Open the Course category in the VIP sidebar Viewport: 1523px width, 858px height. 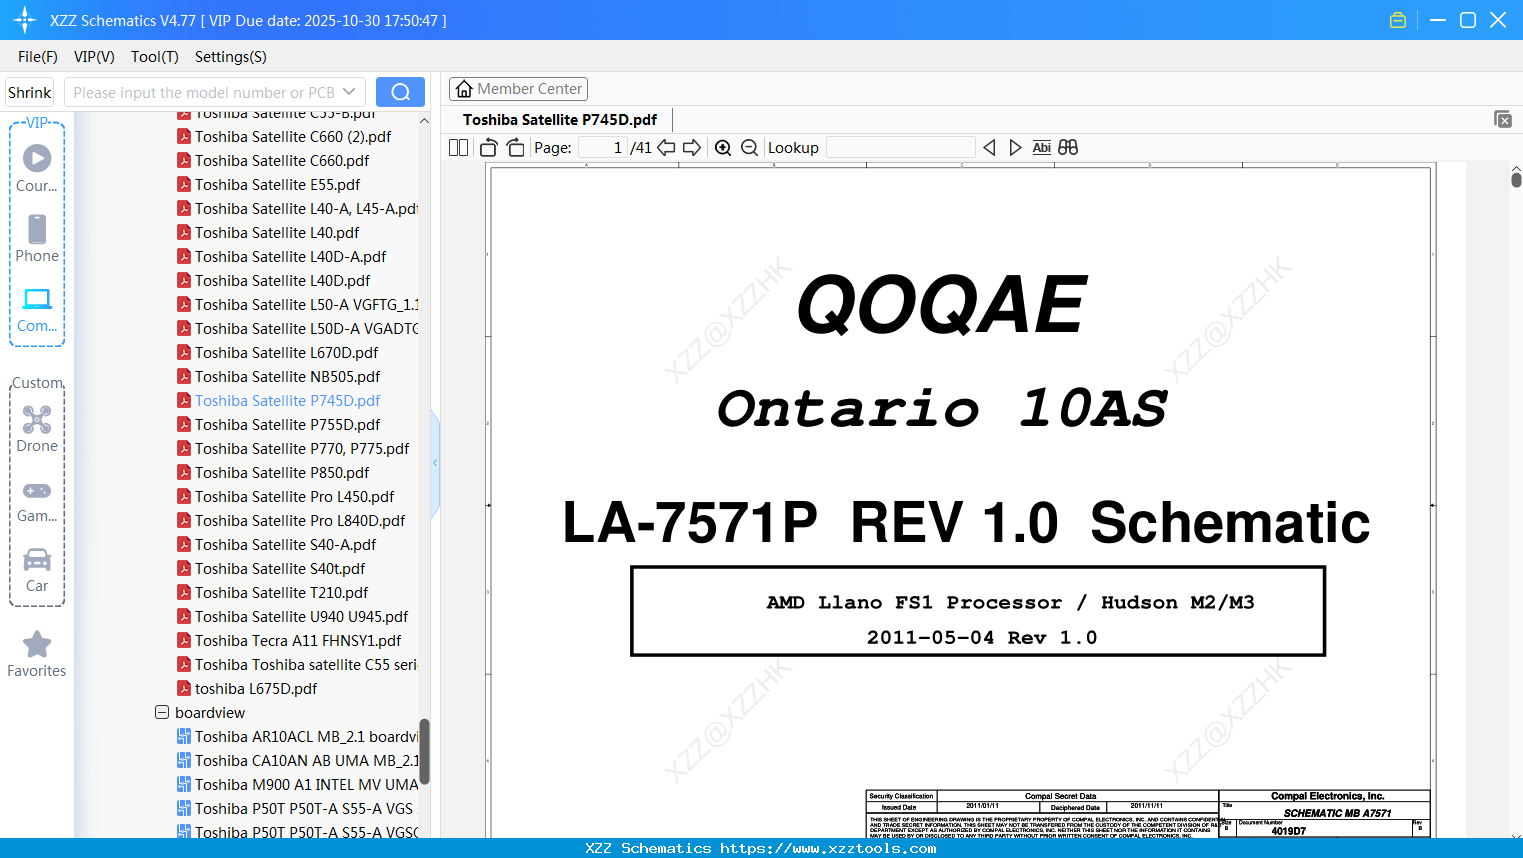(37, 168)
